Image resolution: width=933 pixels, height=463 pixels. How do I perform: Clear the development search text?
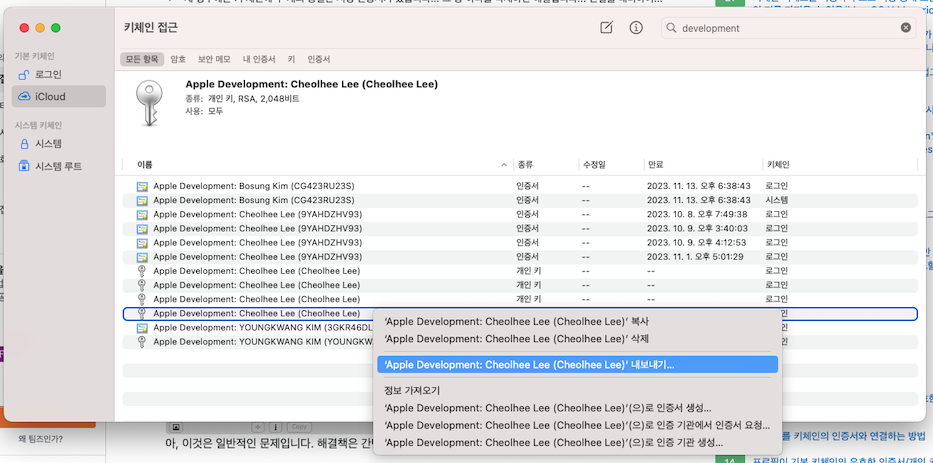[x=906, y=28]
